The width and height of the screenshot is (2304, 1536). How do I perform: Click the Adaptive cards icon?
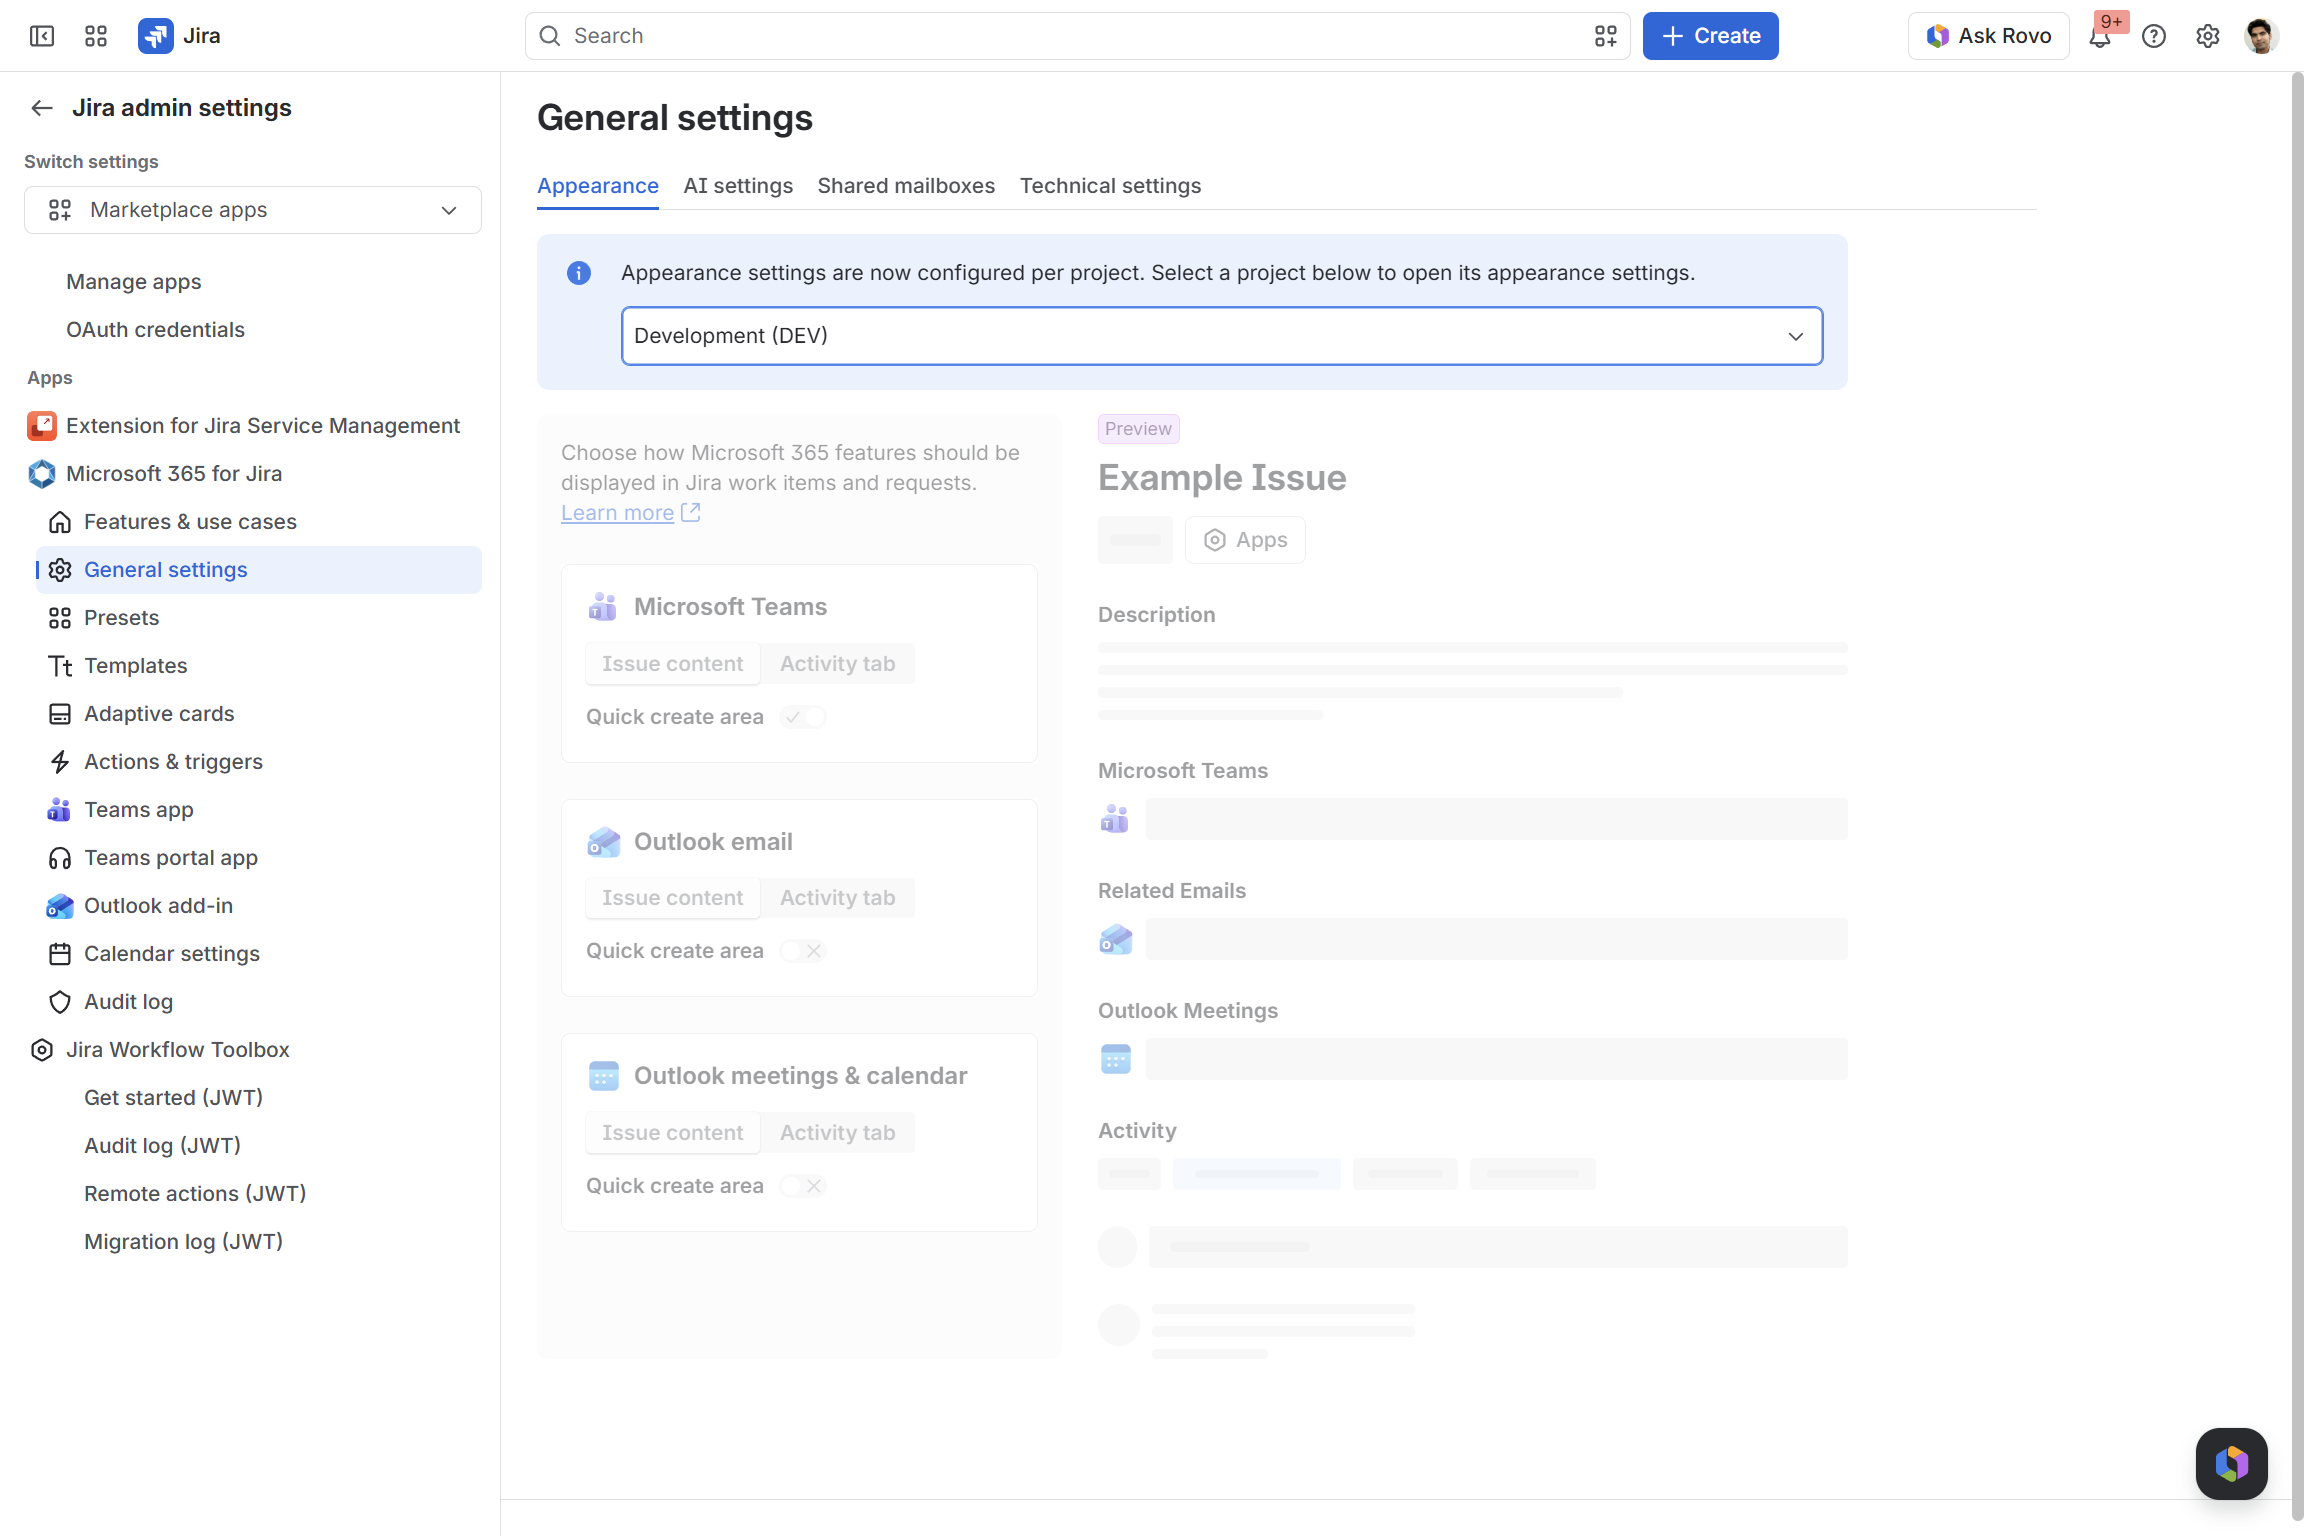click(60, 714)
